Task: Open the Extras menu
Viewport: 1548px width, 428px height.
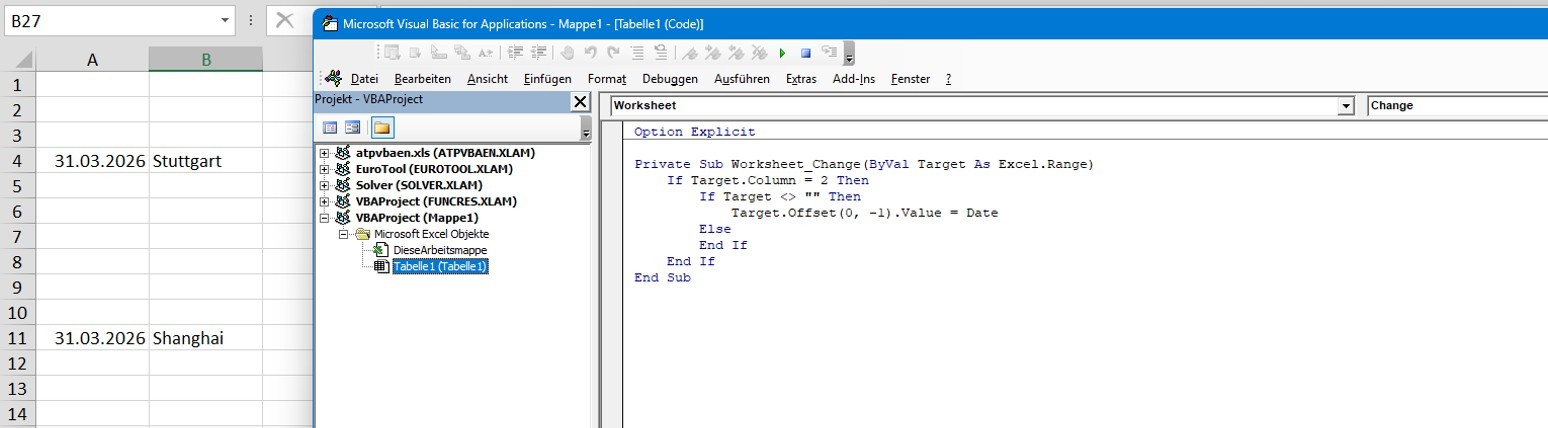Action: pos(801,79)
